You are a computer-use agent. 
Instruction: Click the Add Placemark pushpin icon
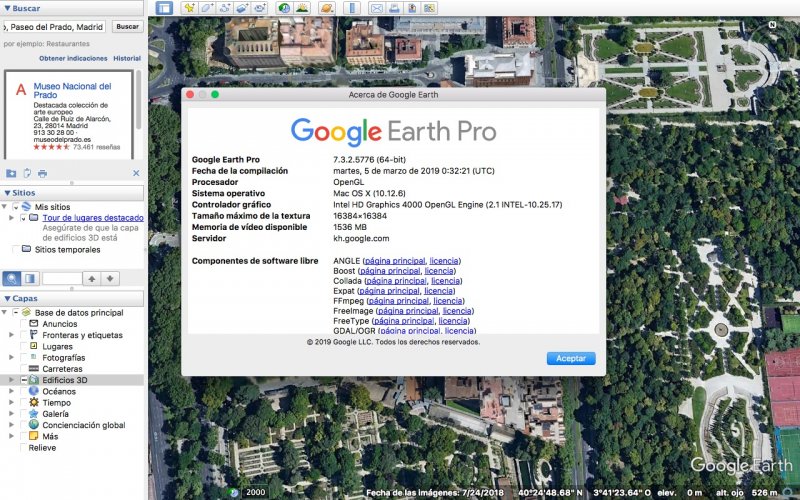188,8
